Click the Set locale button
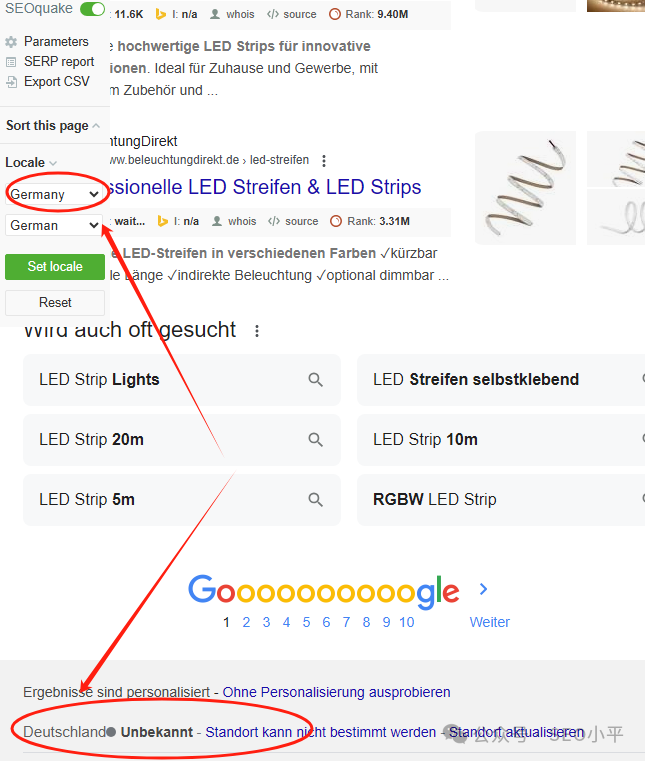Viewport: 645px width, 761px height. point(55,267)
